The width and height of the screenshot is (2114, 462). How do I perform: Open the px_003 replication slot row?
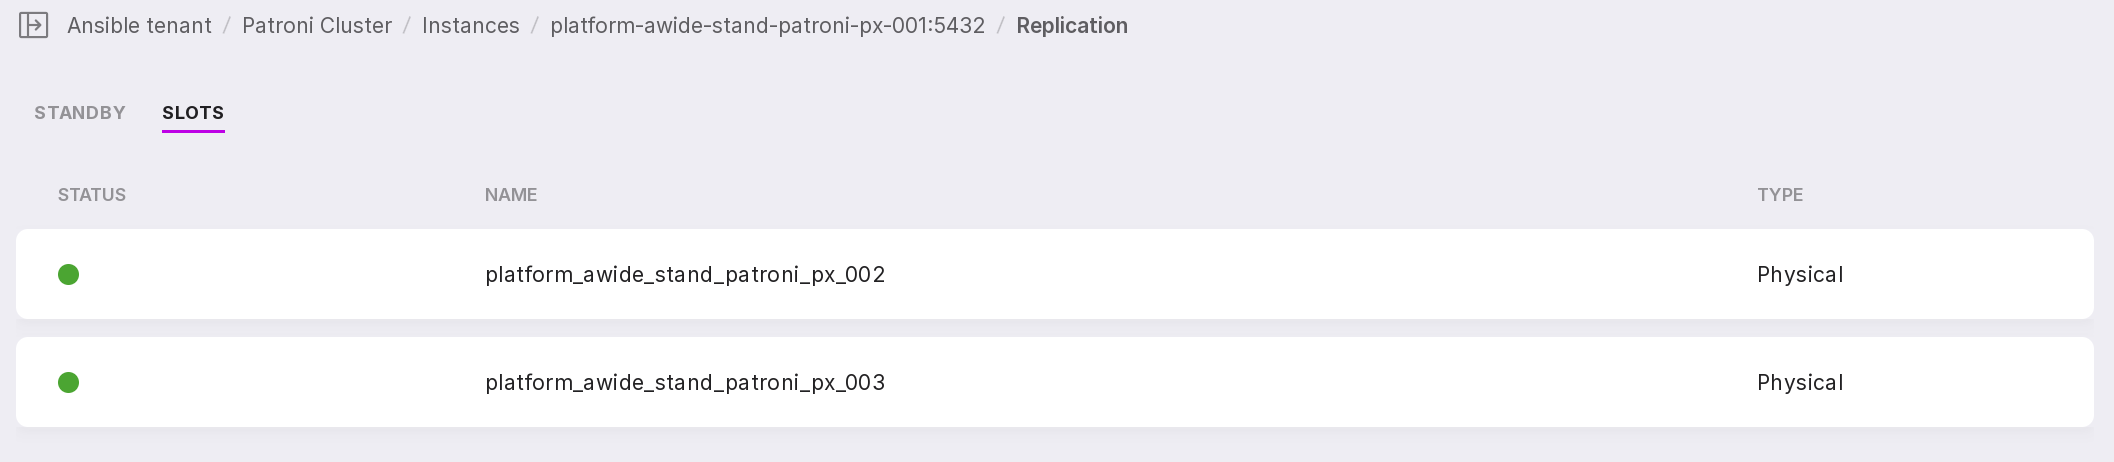tap(1200, 383)
